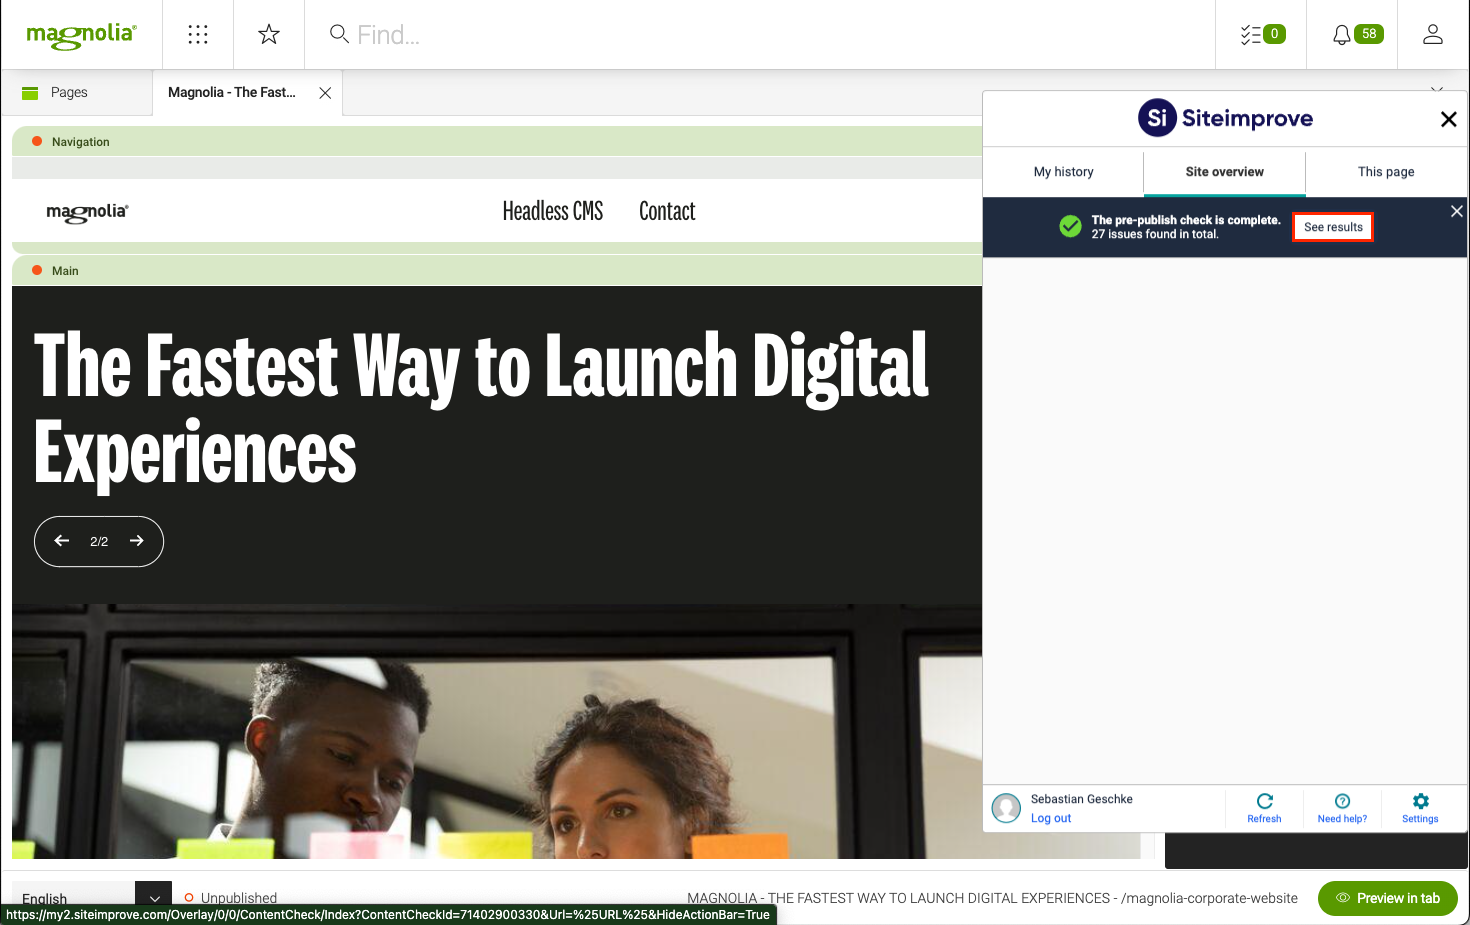This screenshot has height=925, width=1470.
Task: Open the app launcher grid icon
Action: pos(198,34)
